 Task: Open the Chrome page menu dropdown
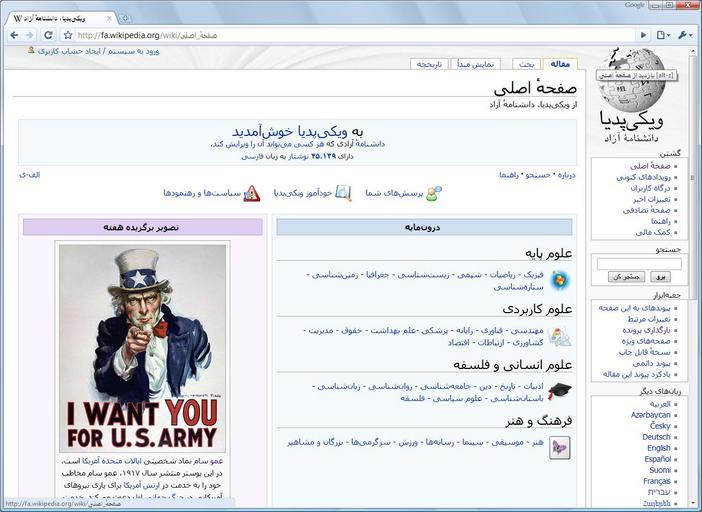(663, 35)
